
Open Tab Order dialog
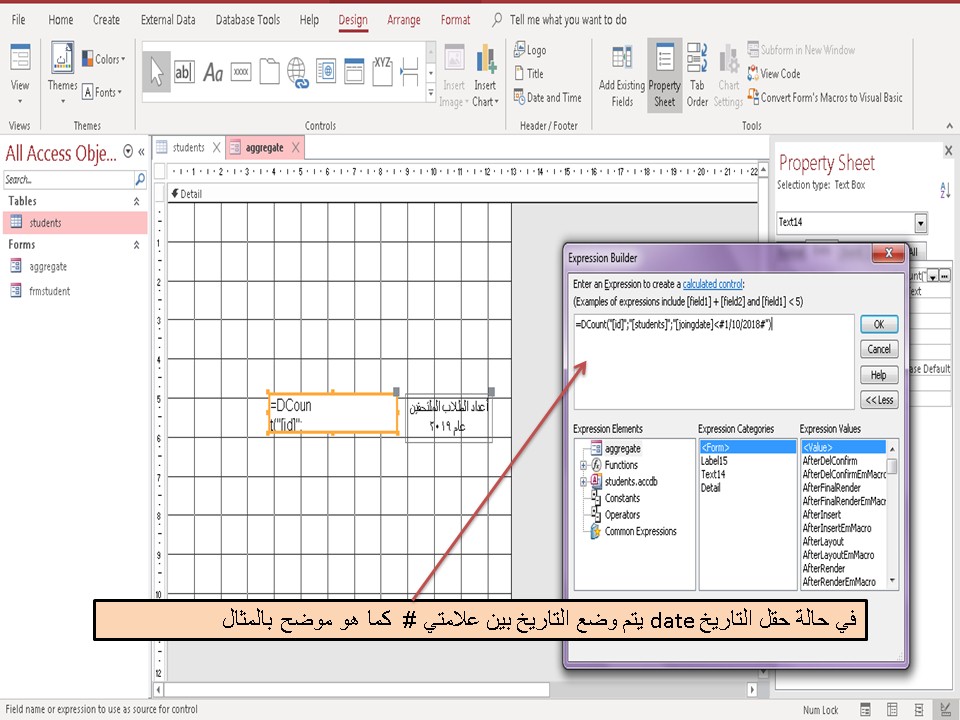[697, 75]
